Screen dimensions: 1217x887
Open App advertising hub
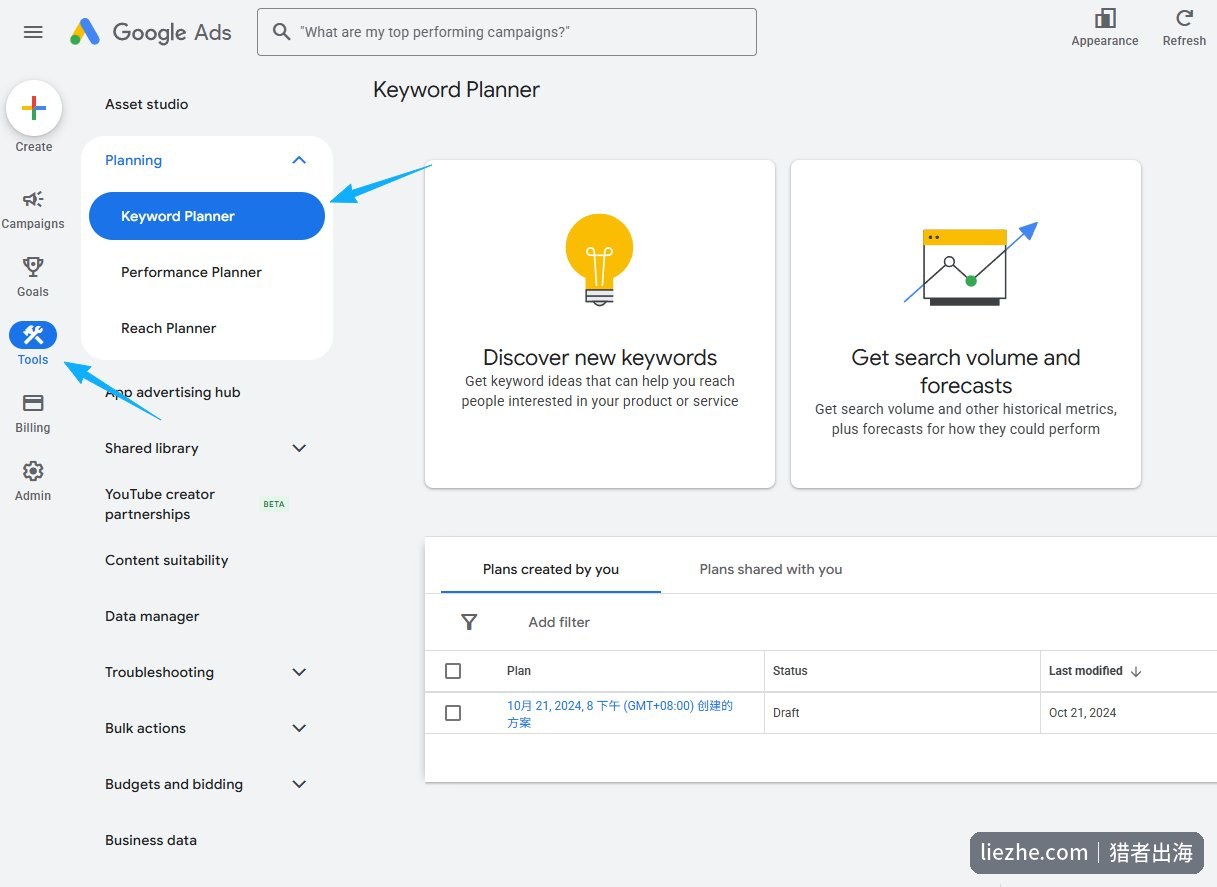173,392
